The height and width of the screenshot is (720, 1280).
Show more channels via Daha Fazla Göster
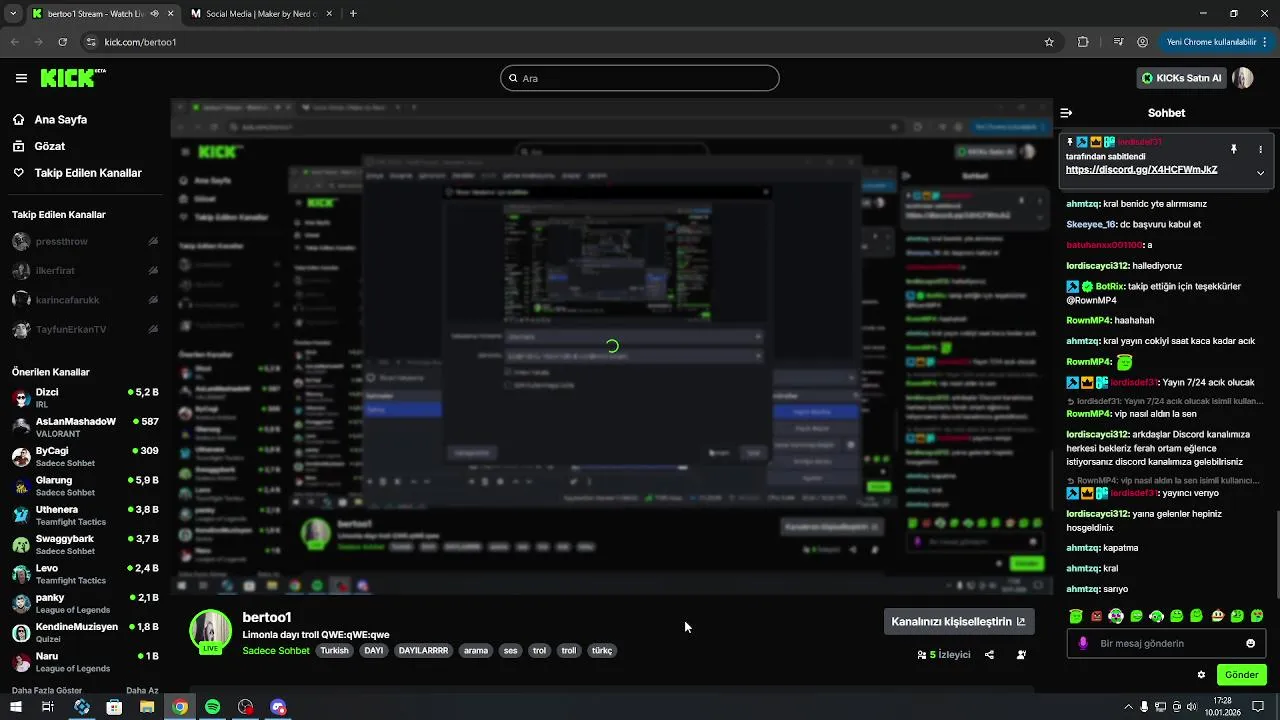(47, 690)
